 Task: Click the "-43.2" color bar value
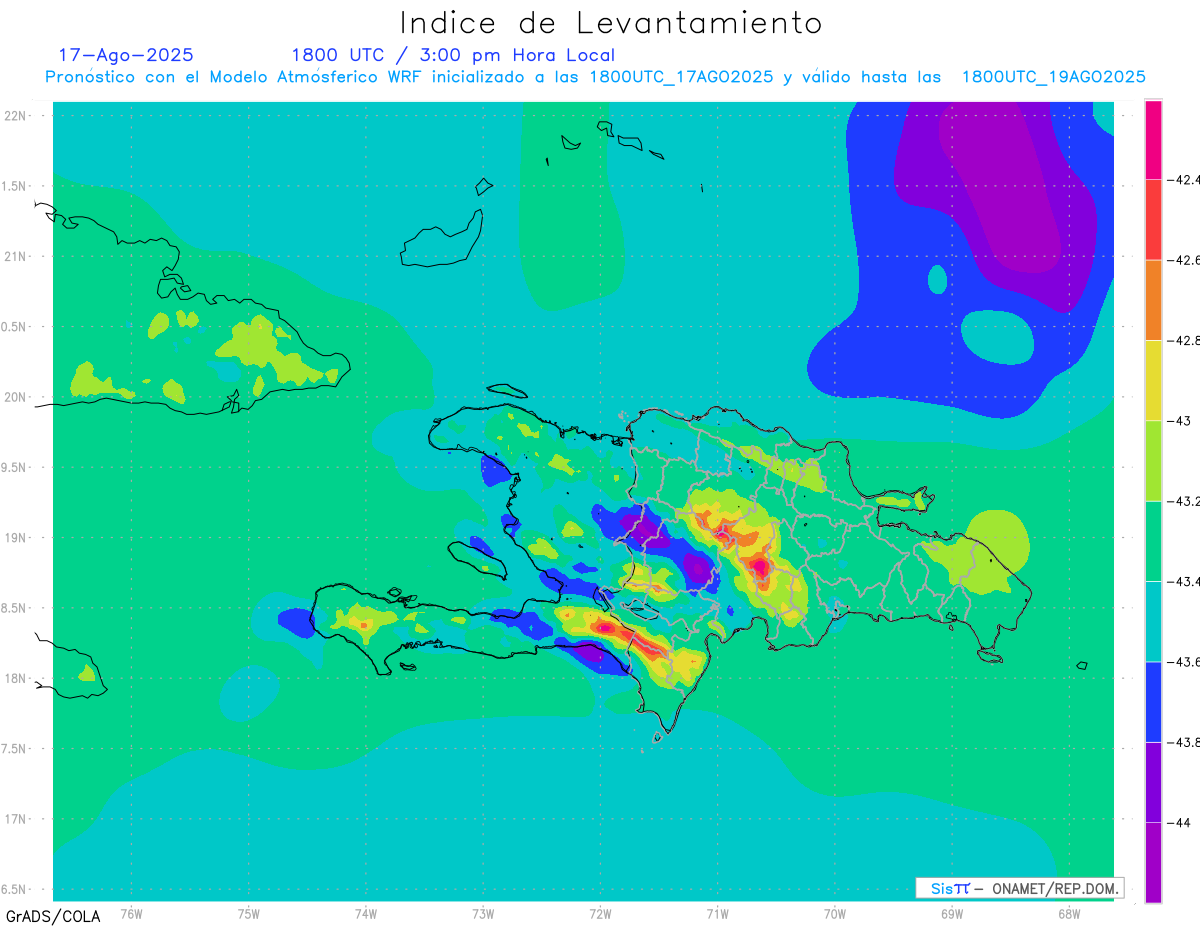[x=1184, y=501]
